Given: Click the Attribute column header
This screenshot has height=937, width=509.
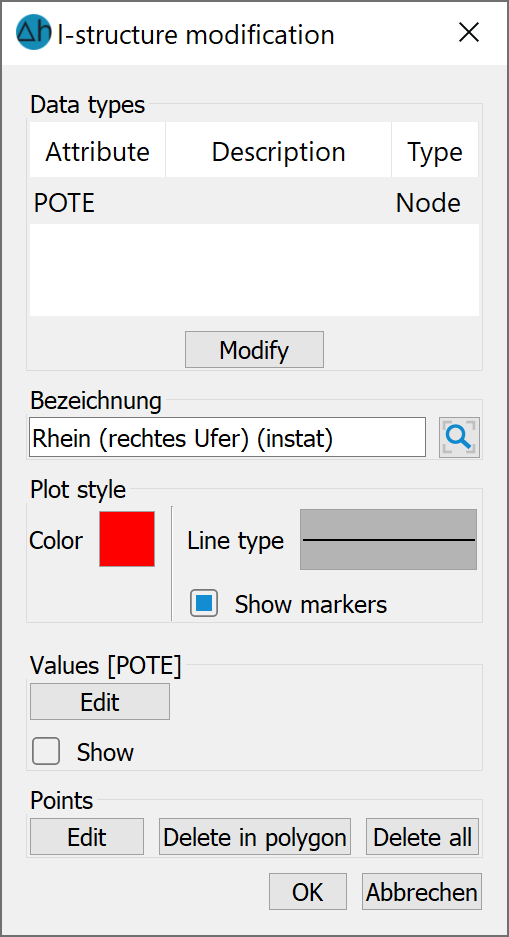Looking at the screenshot, I should tap(97, 152).
